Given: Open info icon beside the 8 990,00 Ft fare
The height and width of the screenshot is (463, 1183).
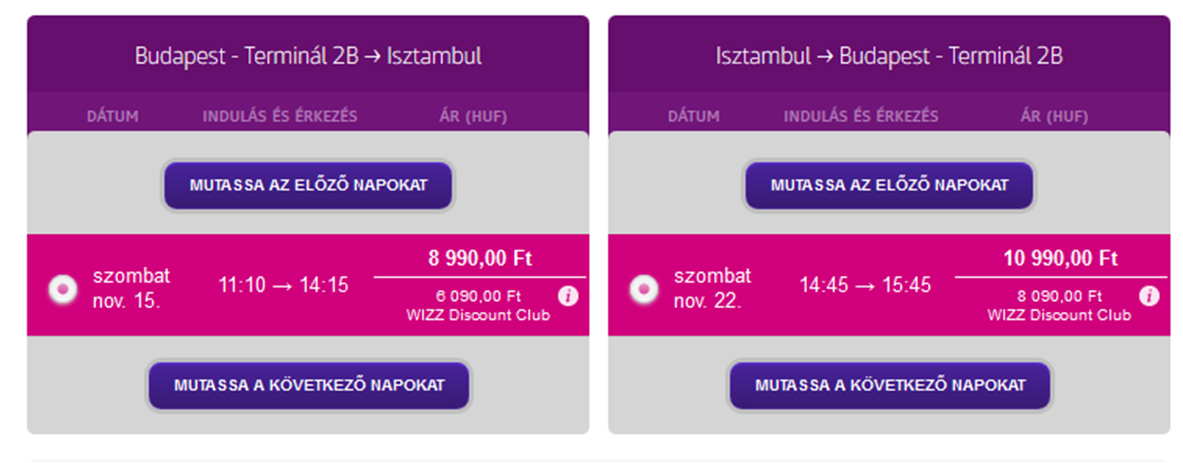Looking at the screenshot, I should [x=568, y=296].
